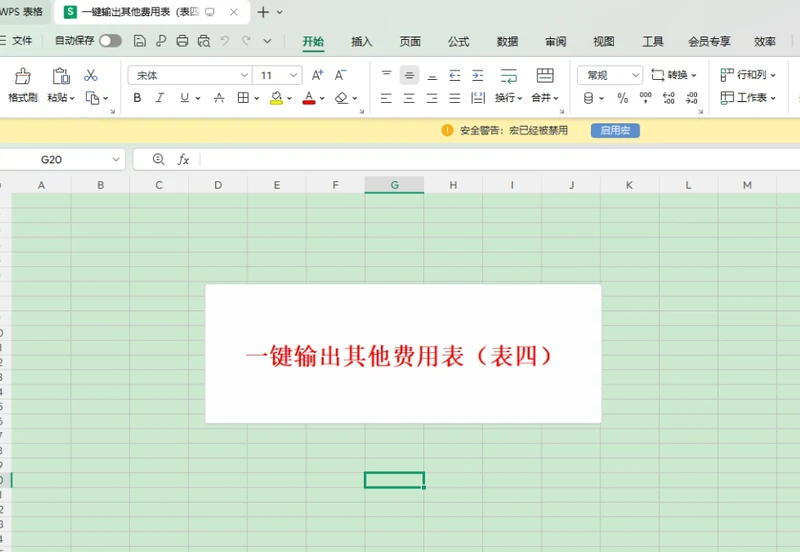Click the thousands separator icon
The height and width of the screenshot is (552, 800).
pyautogui.click(x=645, y=98)
